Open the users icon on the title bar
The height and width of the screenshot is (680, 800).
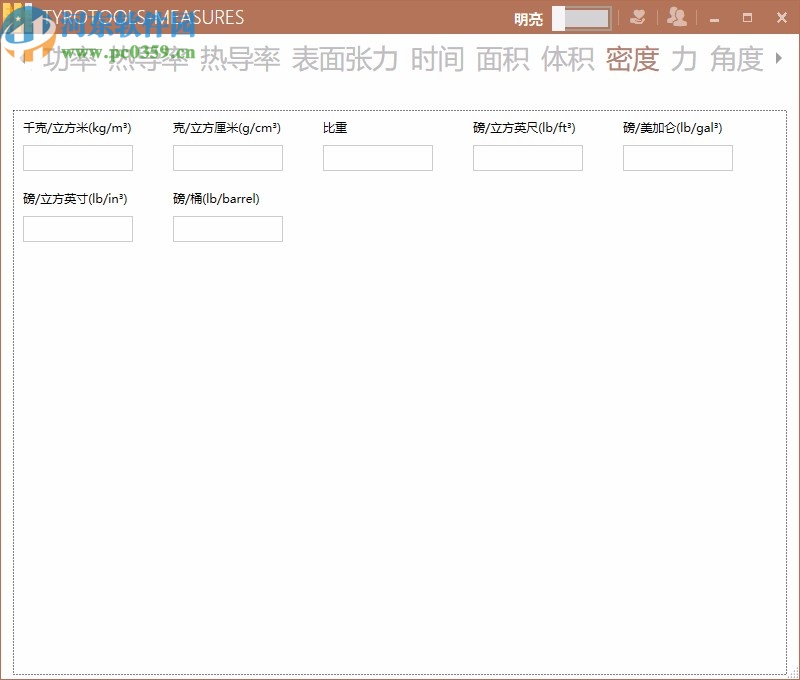point(676,17)
